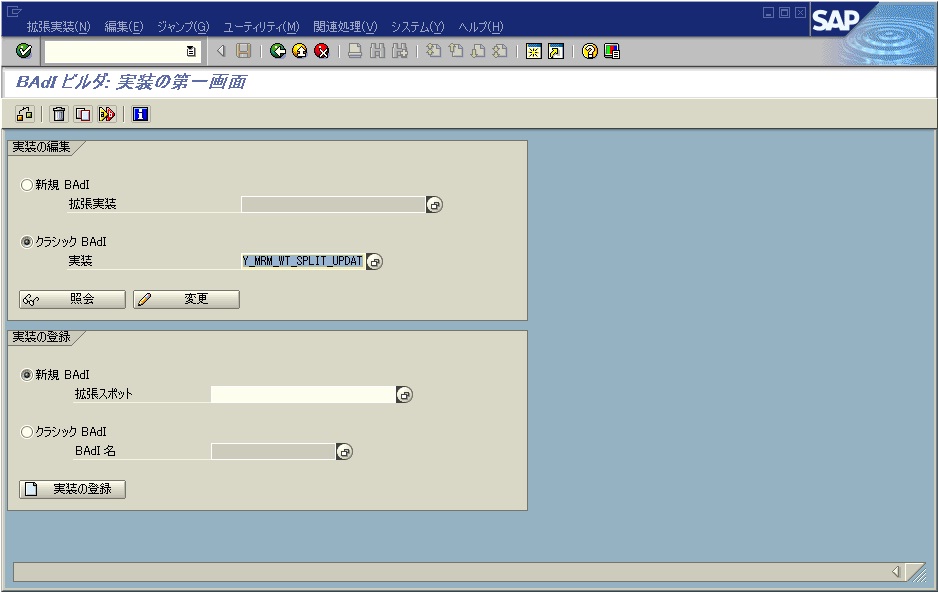Click the execute double-arrow icon in application toolbar
Viewport: 939px width, 593px height.
tap(106, 113)
